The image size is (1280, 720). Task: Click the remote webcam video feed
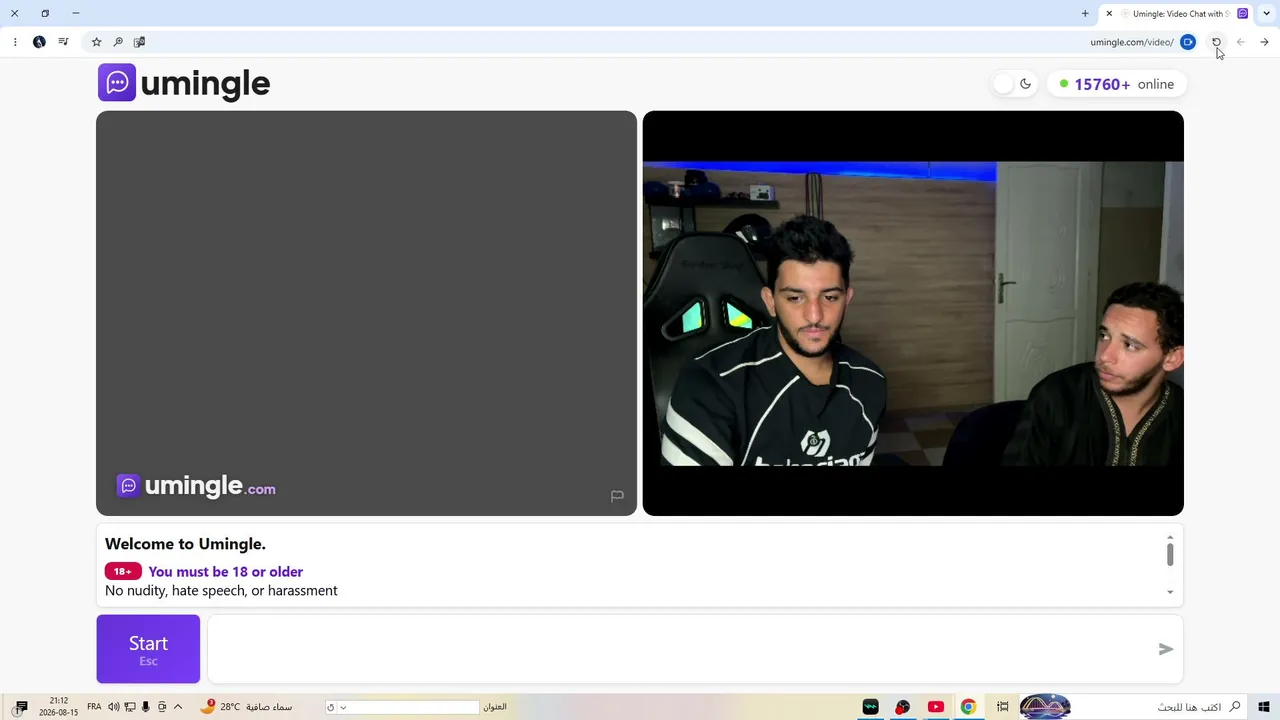coord(913,313)
